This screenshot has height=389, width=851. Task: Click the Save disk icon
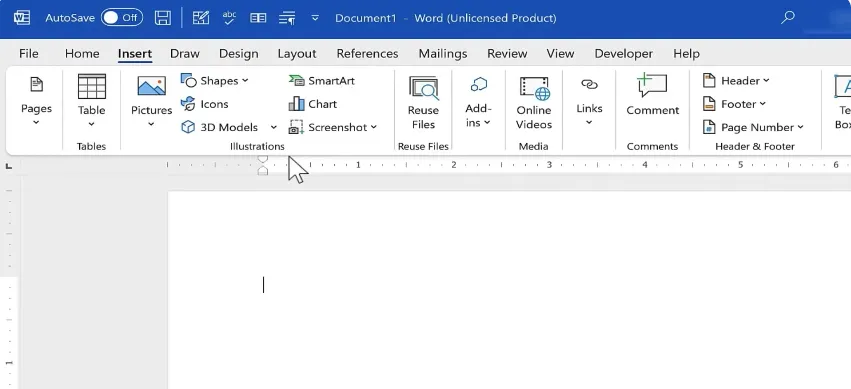click(x=163, y=18)
